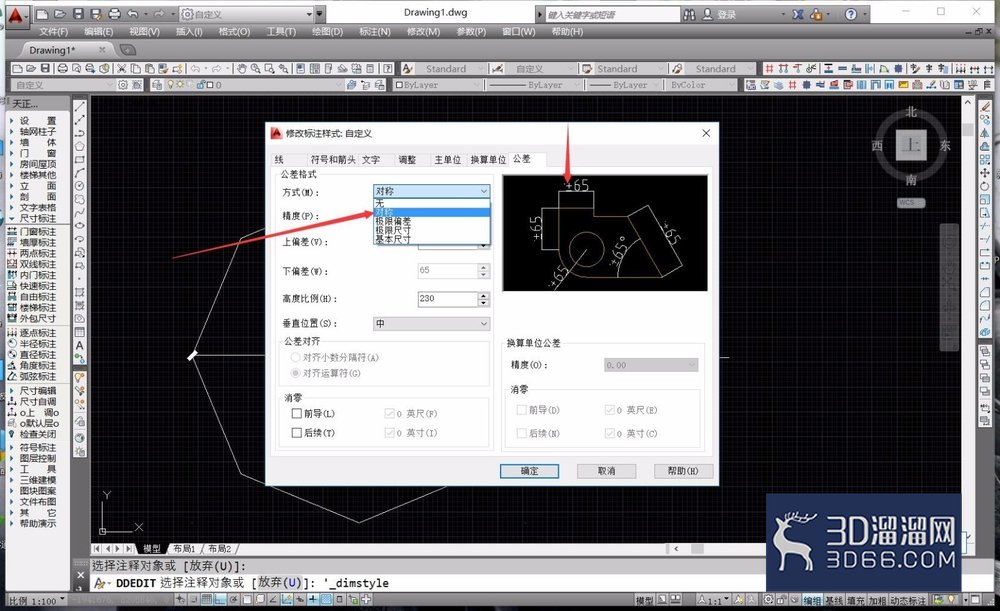The height and width of the screenshot is (611, 1000).
Task: Click the Cut scissors icon in standard toolbar
Action: [x=122, y=68]
